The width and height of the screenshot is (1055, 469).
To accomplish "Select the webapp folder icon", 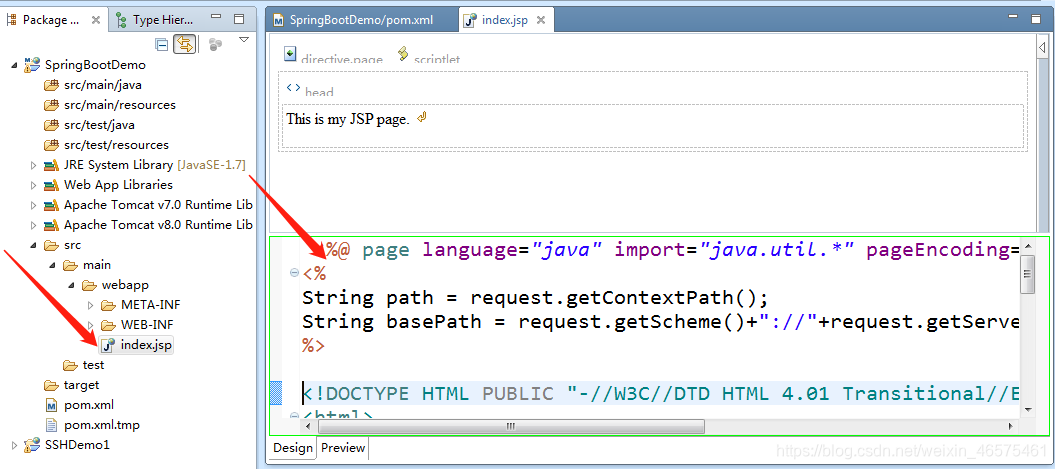I will (x=89, y=285).
